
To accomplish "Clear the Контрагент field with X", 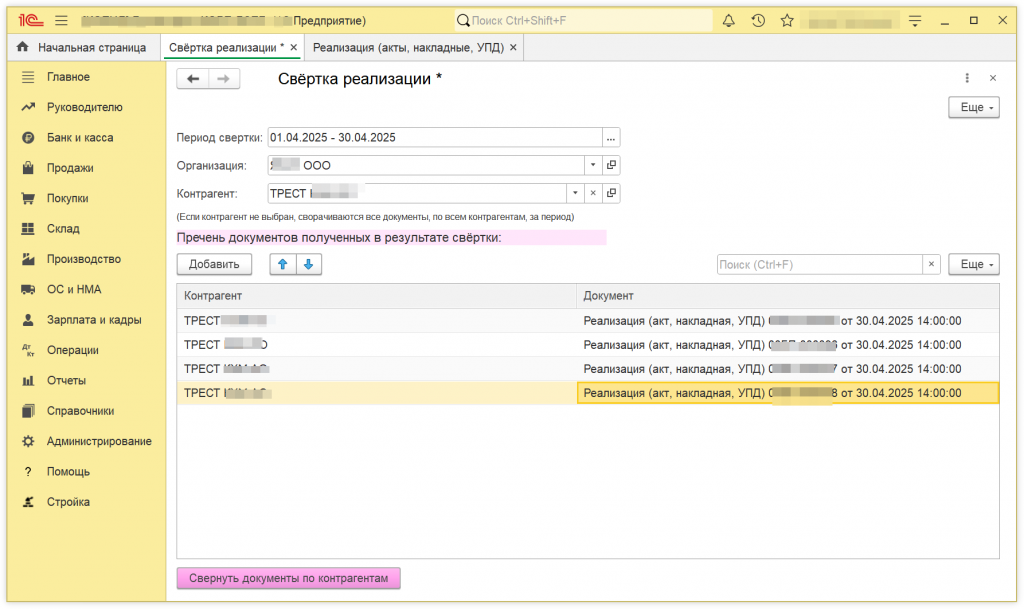I will pyautogui.click(x=592, y=193).
